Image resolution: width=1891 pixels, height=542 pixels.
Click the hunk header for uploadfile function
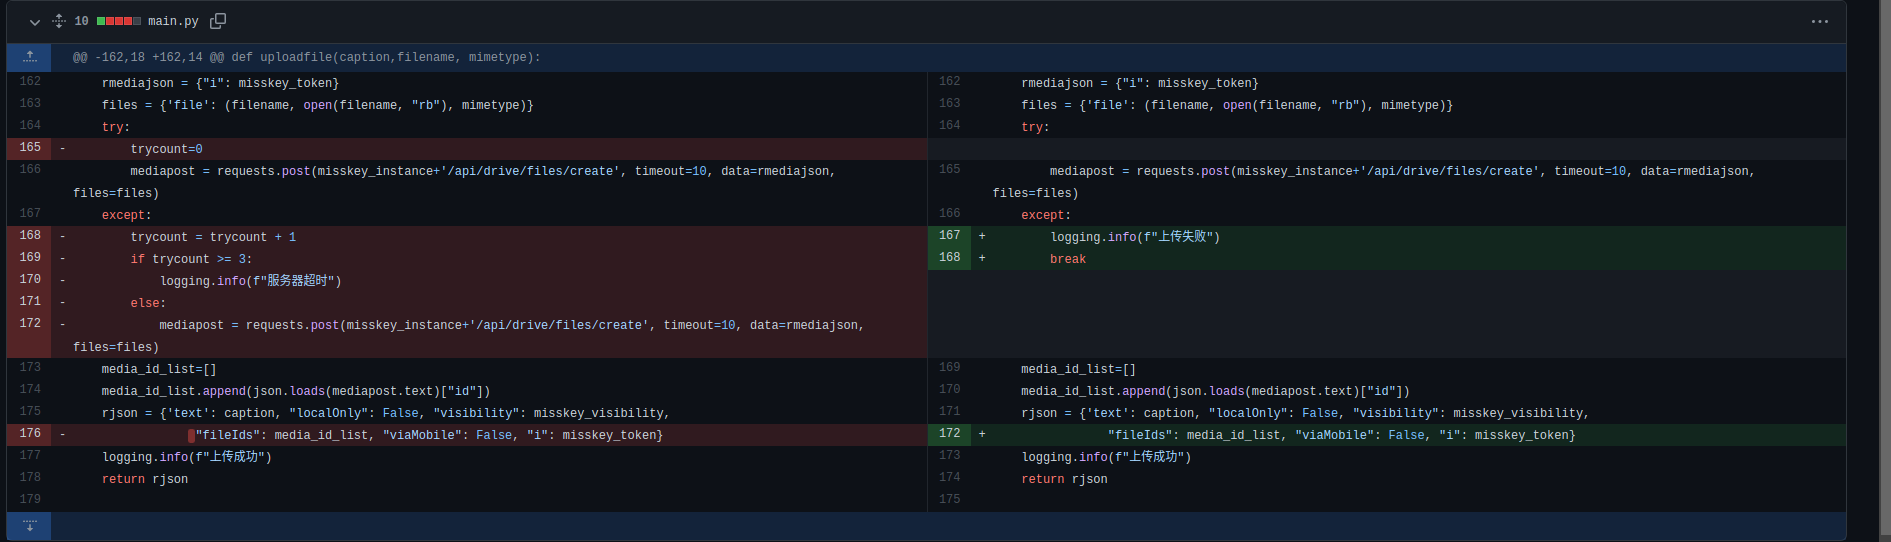point(306,57)
